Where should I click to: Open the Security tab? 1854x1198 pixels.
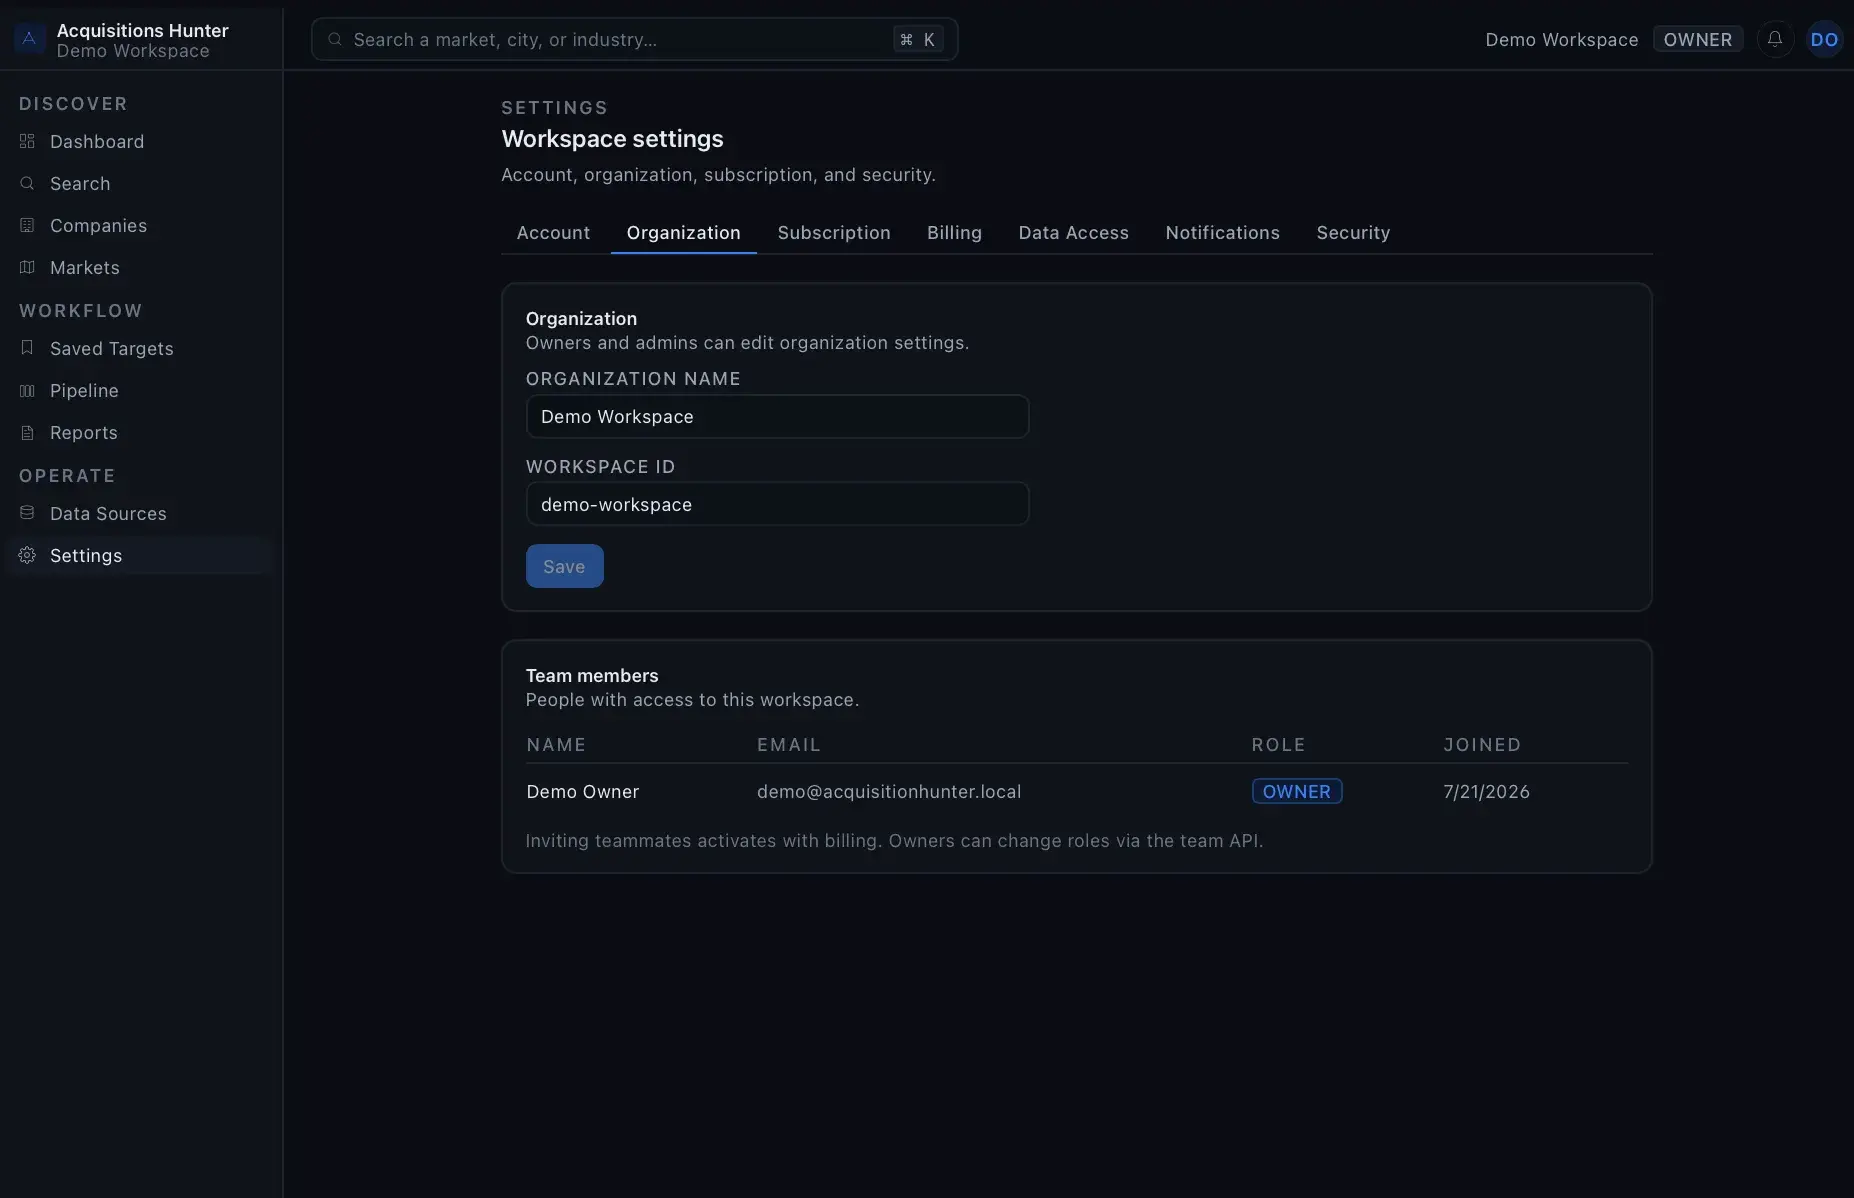coord(1353,232)
